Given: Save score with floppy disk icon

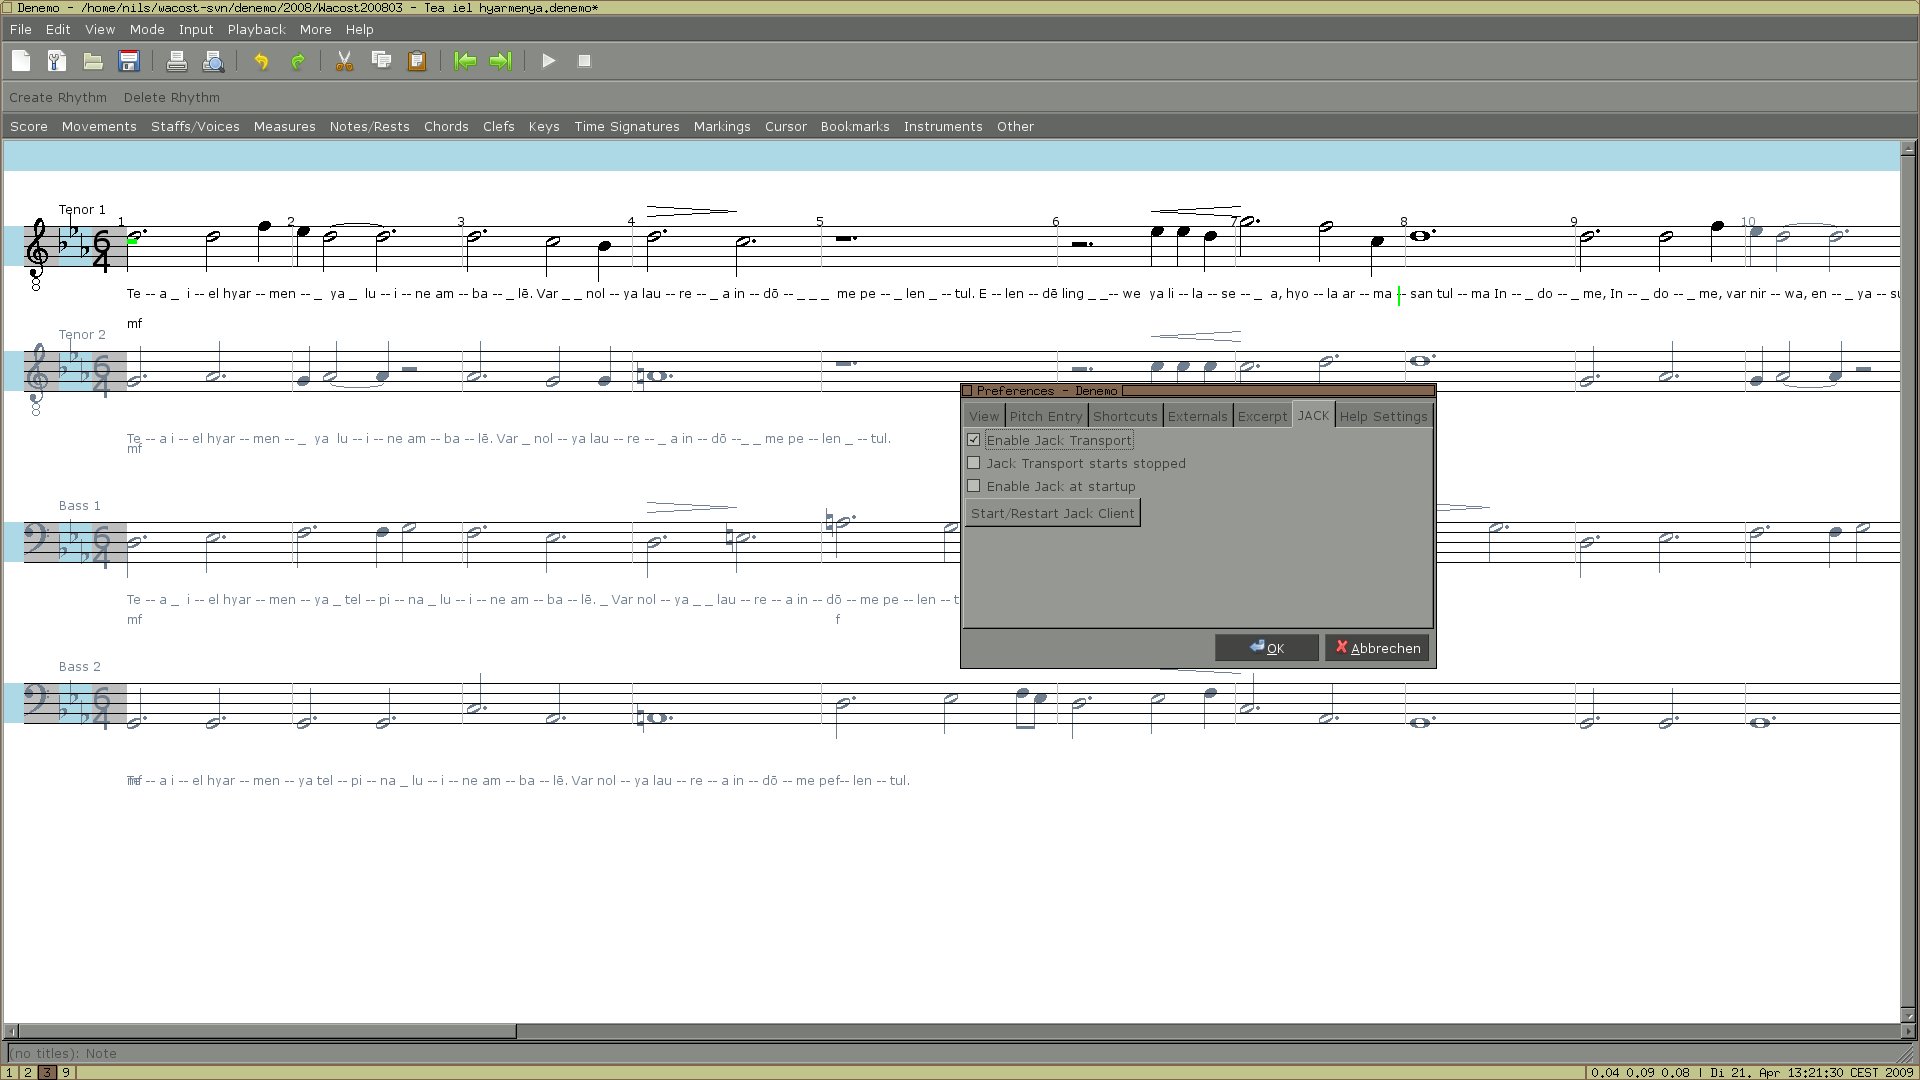Looking at the screenshot, I should click(x=129, y=61).
